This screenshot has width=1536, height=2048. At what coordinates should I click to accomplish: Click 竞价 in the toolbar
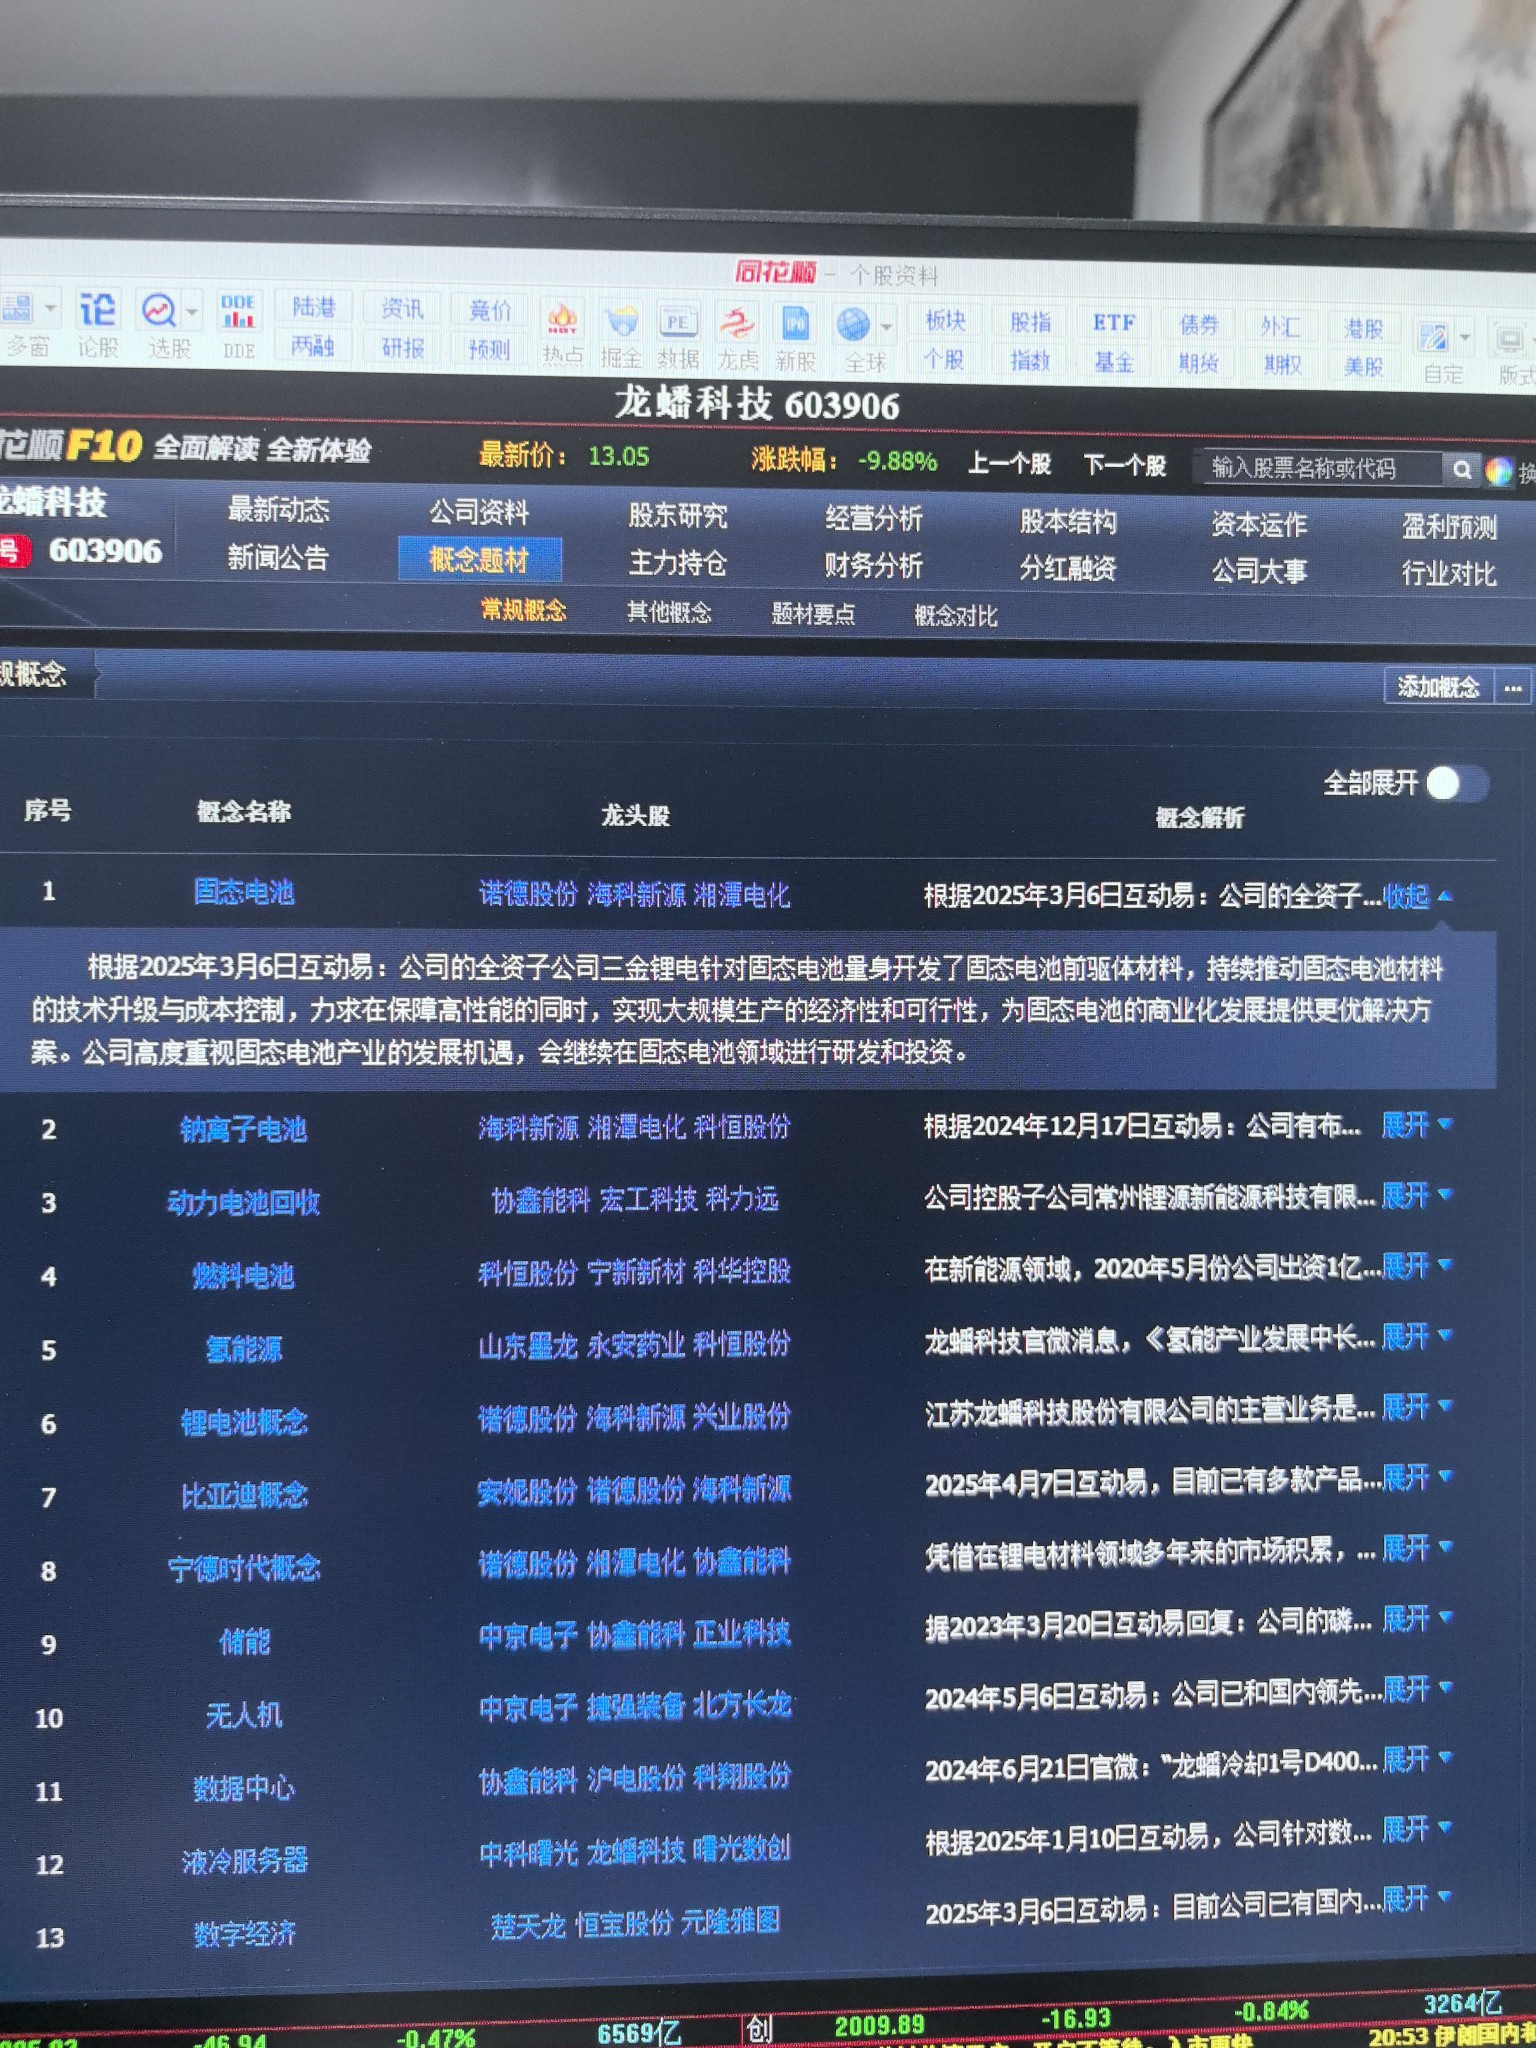(x=489, y=311)
